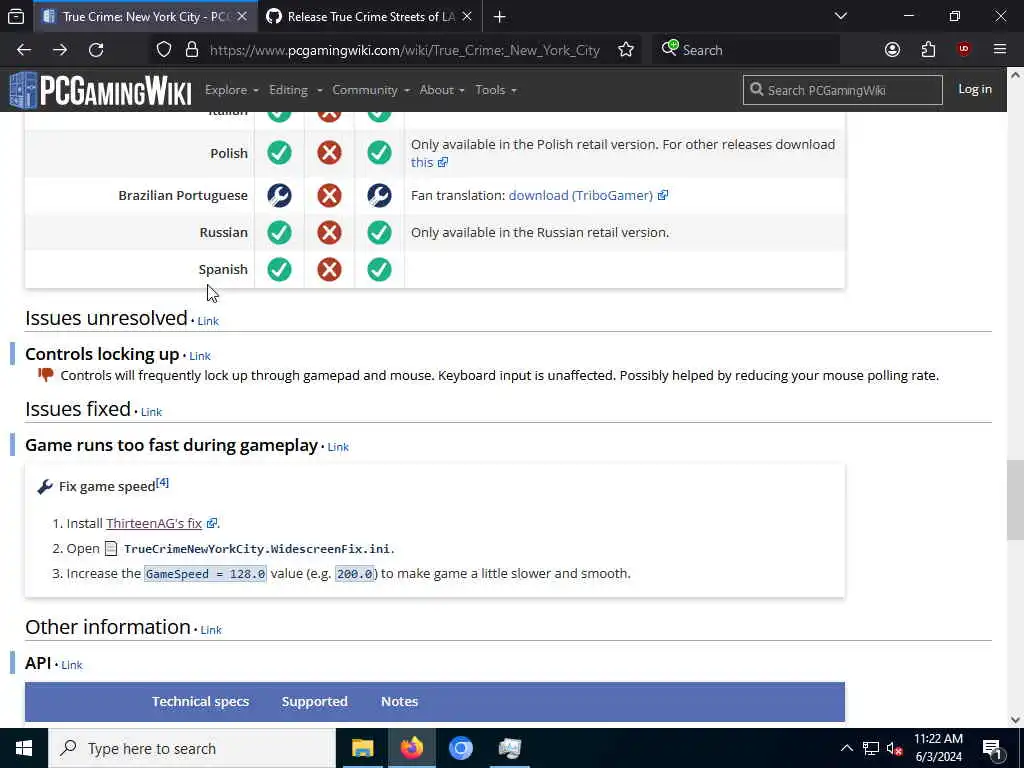The width and height of the screenshot is (1024, 768).
Task: Click Link next to Issues unresolved heading
Action: click(x=208, y=321)
